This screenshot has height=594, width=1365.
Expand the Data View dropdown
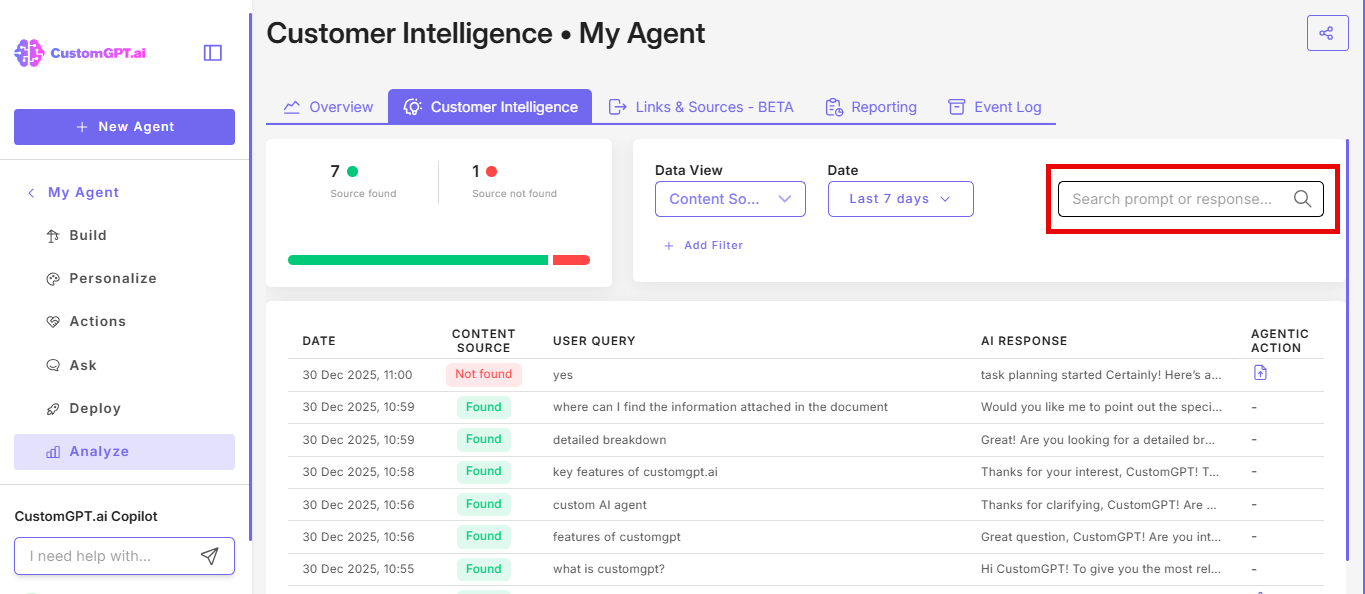pyautogui.click(x=730, y=199)
